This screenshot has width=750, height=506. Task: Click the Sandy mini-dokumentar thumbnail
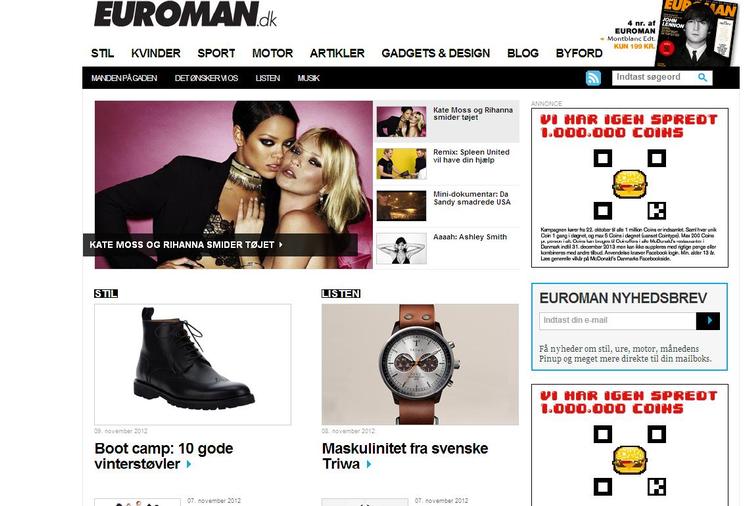[401, 206]
